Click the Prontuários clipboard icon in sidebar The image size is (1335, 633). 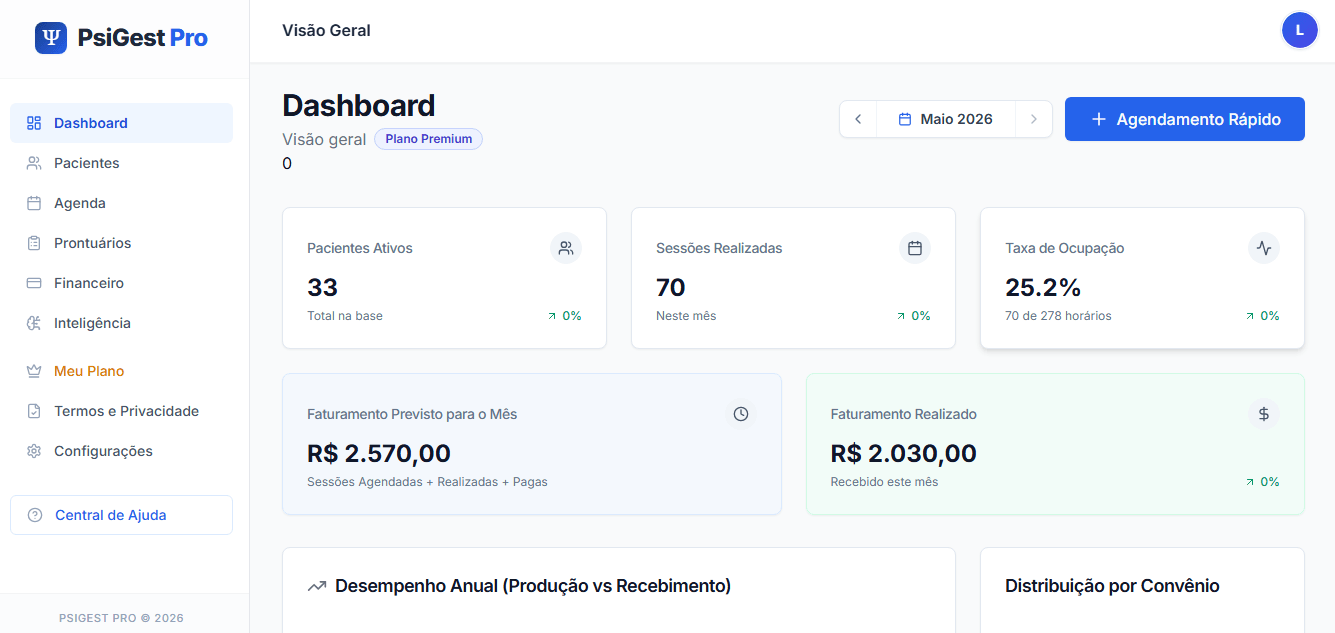click(x=34, y=243)
